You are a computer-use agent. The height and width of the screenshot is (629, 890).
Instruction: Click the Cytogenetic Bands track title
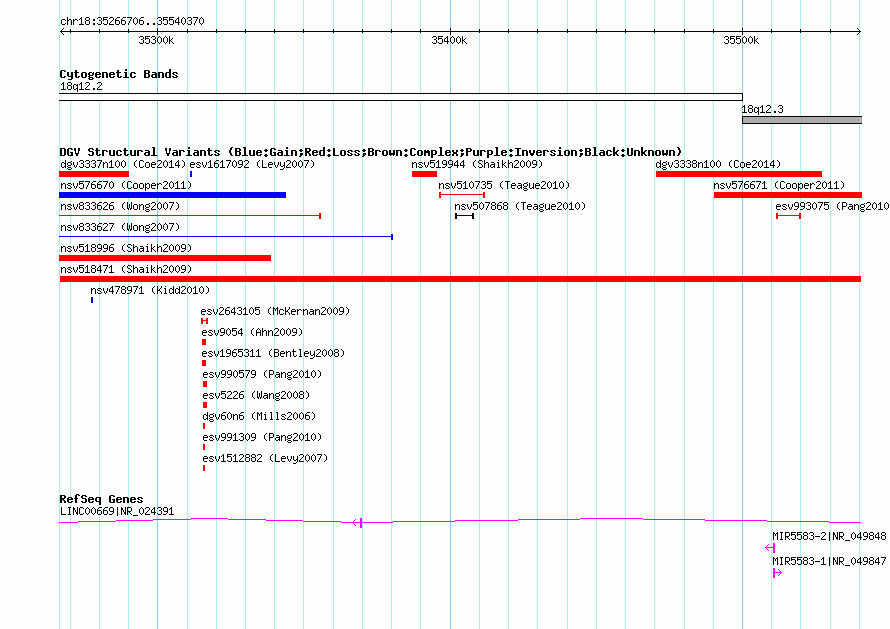coord(119,74)
